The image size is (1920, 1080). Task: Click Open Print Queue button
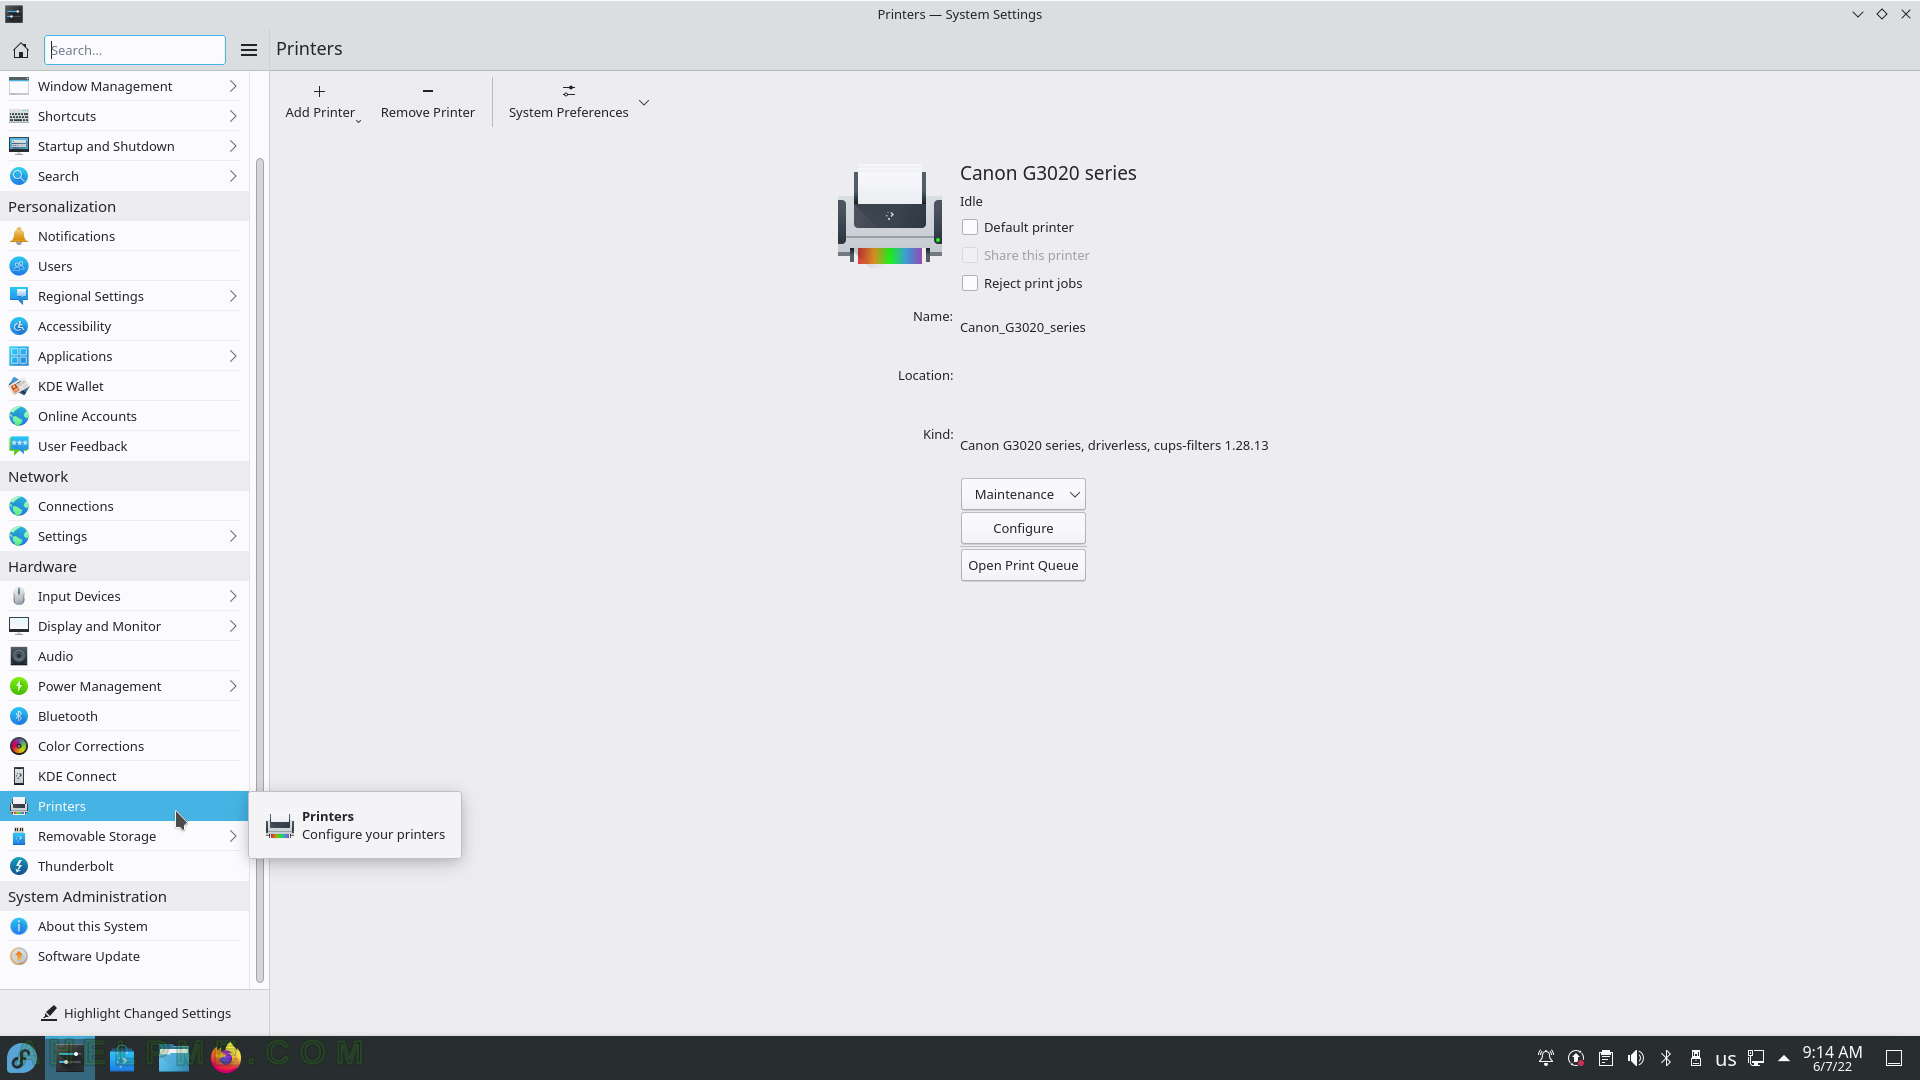tap(1023, 565)
